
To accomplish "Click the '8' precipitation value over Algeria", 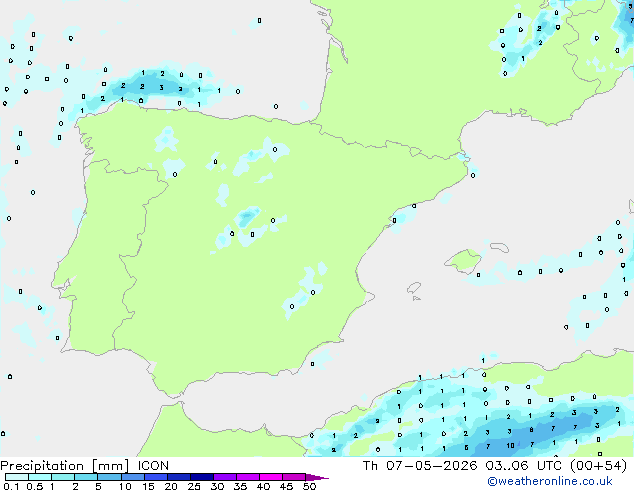I will point(531,430).
